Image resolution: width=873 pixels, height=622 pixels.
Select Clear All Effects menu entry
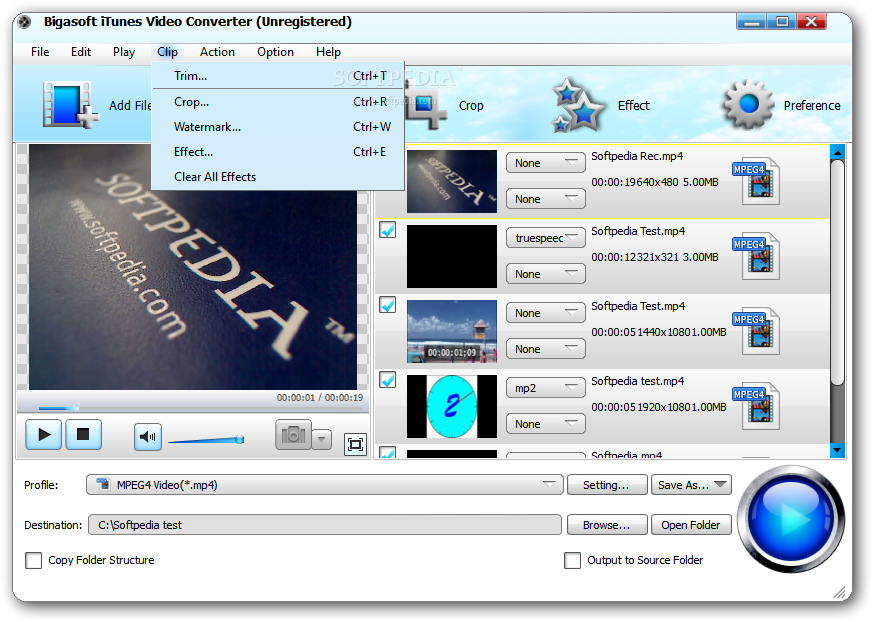pos(278,177)
